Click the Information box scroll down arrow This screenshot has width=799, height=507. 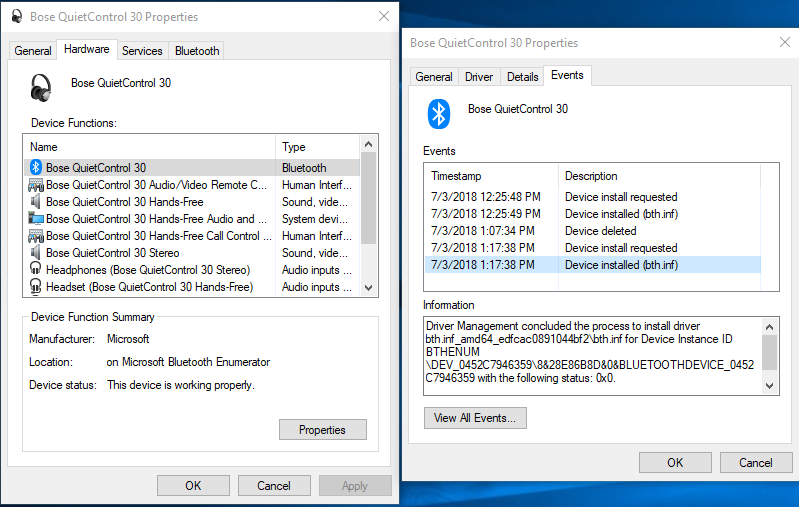coord(769,386)
